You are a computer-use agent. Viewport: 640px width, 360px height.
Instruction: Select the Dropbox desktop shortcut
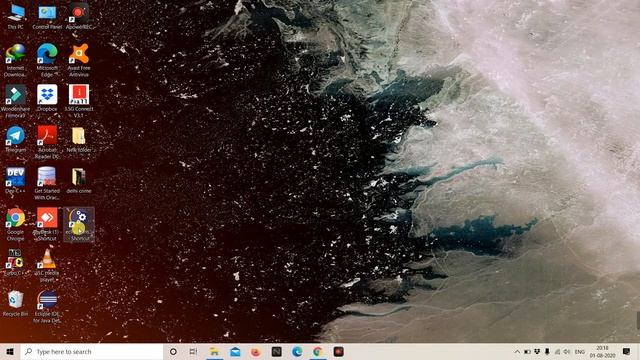click(47, 98)
